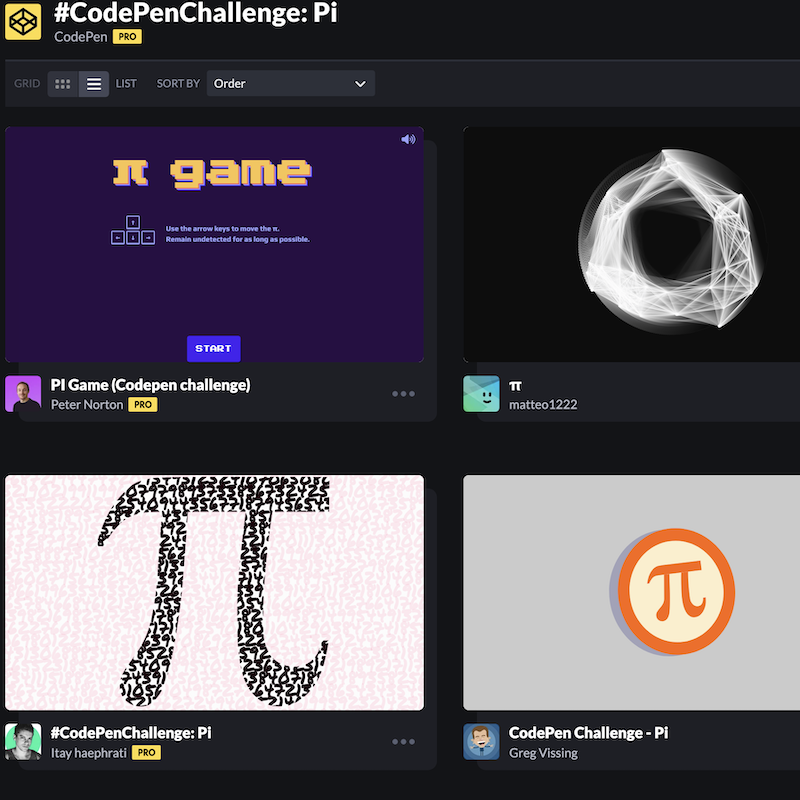Click the #CodePenChallenge: Pi page heading
Screen dimensions: 800x800
(x=196, y=12)
